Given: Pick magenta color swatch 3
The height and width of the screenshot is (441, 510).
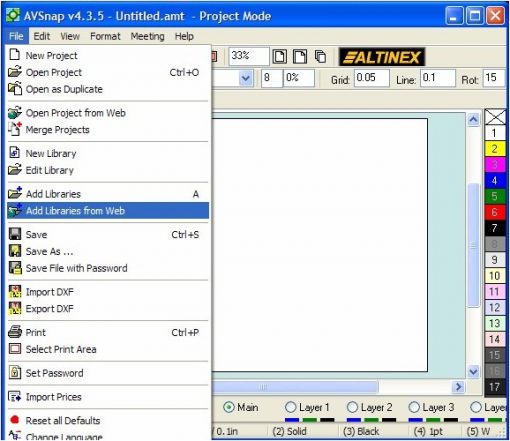Looking at the screenshot, I should (x=495, y=165).
